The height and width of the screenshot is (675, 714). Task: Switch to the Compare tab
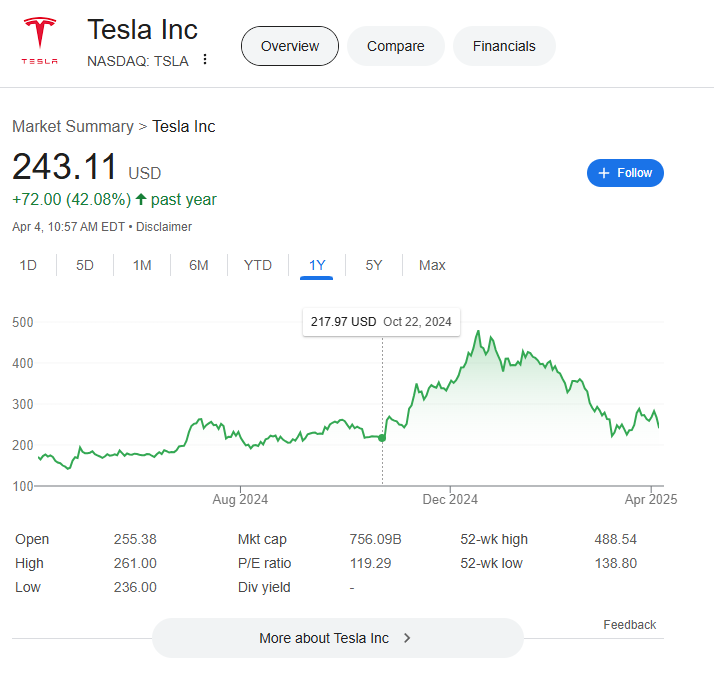395,46
